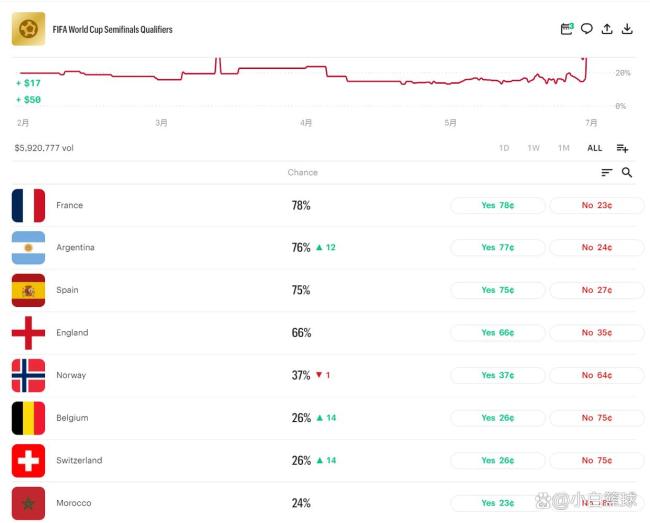This screenshot has width=650, height=523.
Task: Select the ALL time range
Action: click(x=594, y=148)
